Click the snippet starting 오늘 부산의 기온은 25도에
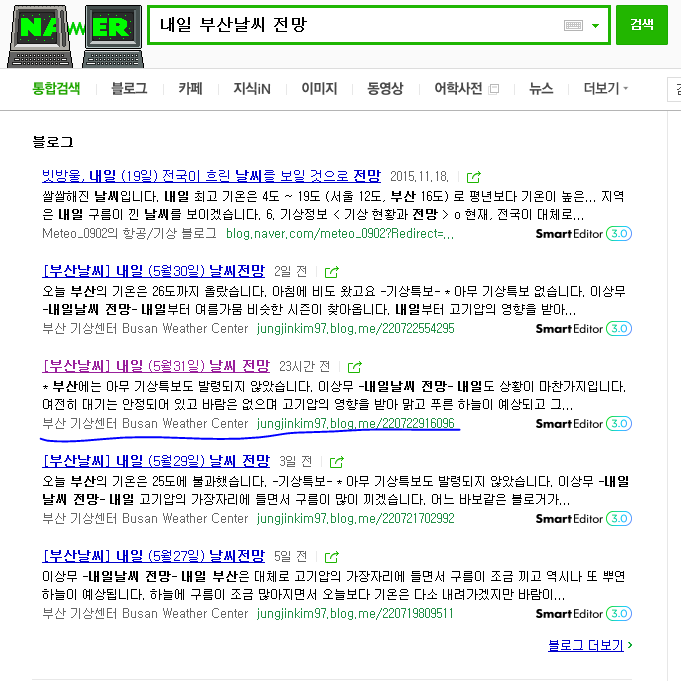 pos(335,491)
